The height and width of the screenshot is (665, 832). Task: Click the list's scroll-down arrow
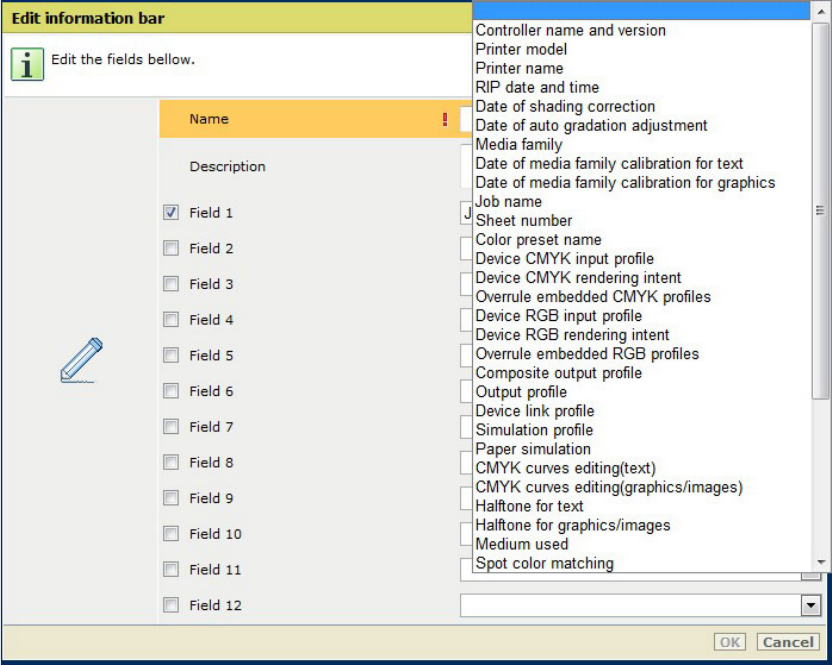(x=820, y=563)
